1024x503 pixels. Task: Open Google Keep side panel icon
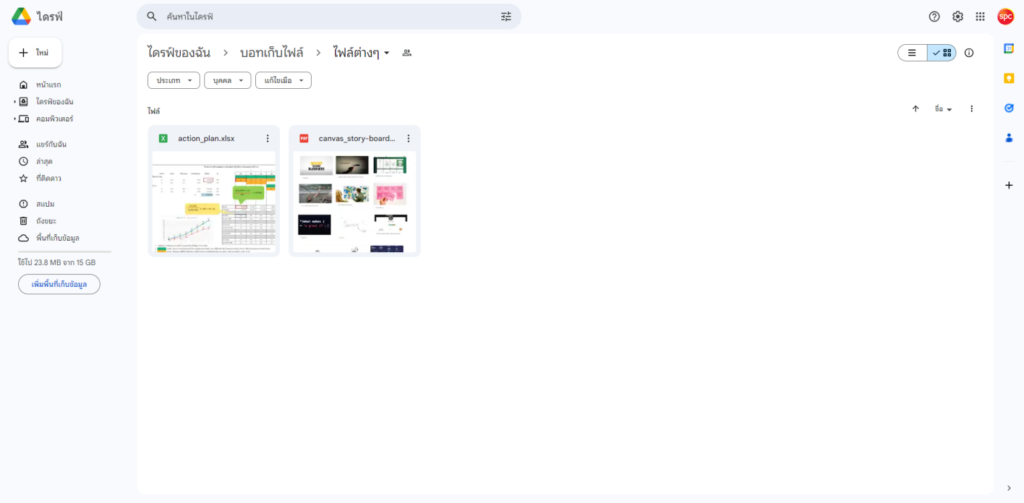point(1008,78)
